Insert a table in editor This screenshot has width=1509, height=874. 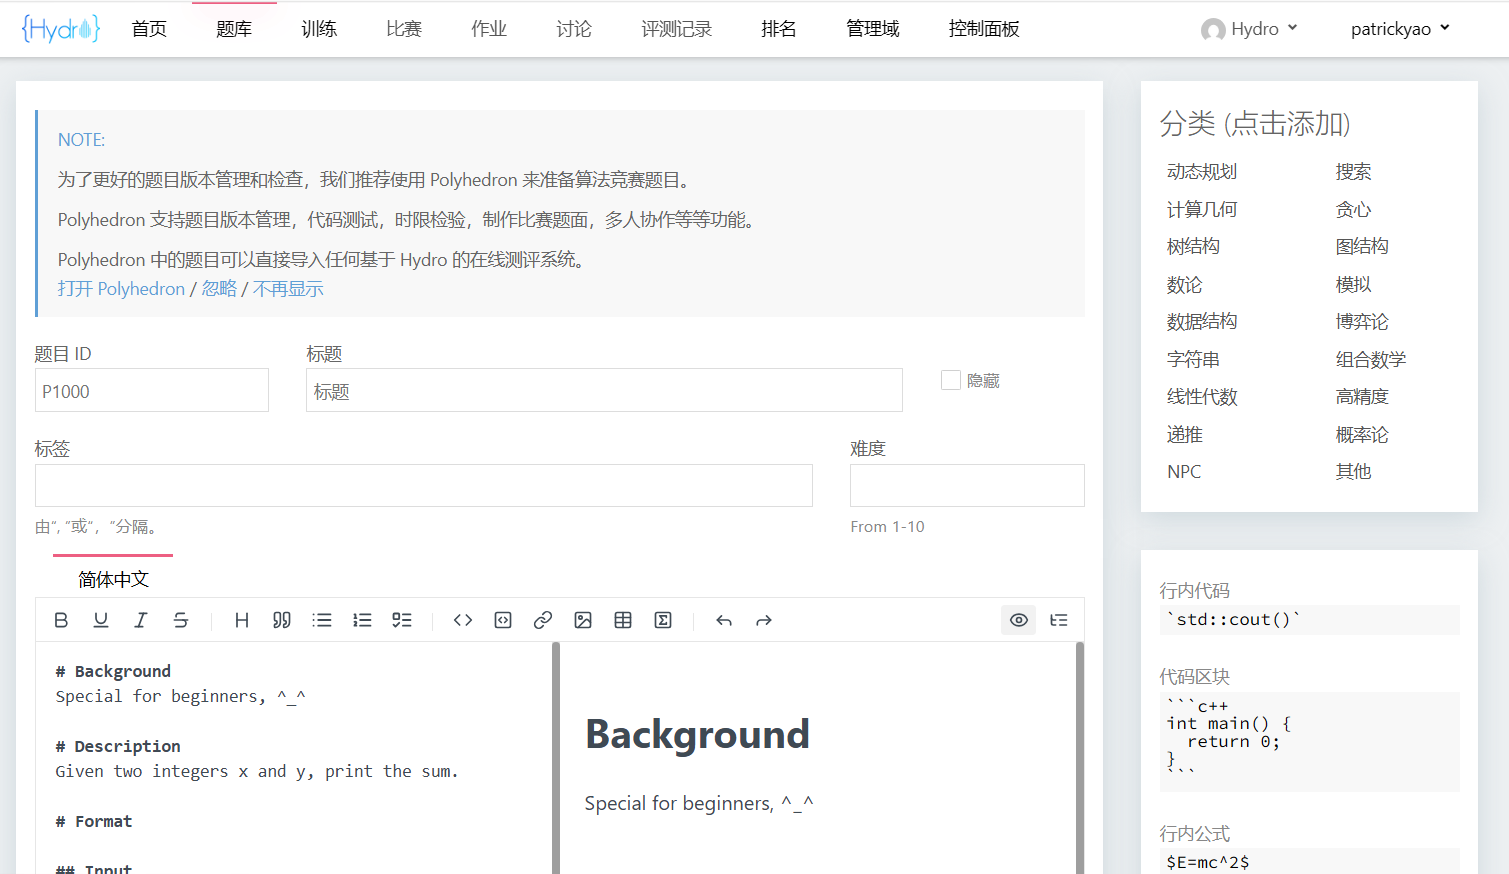pos(623,620)
